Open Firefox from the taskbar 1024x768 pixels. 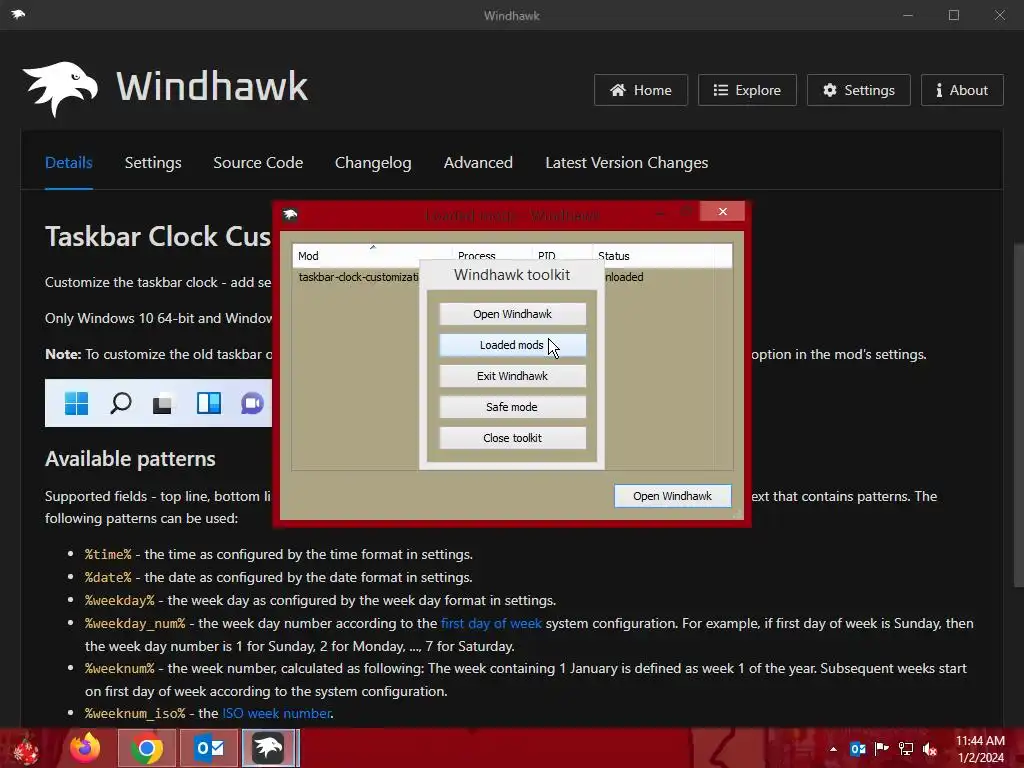(x=86, y=748)
